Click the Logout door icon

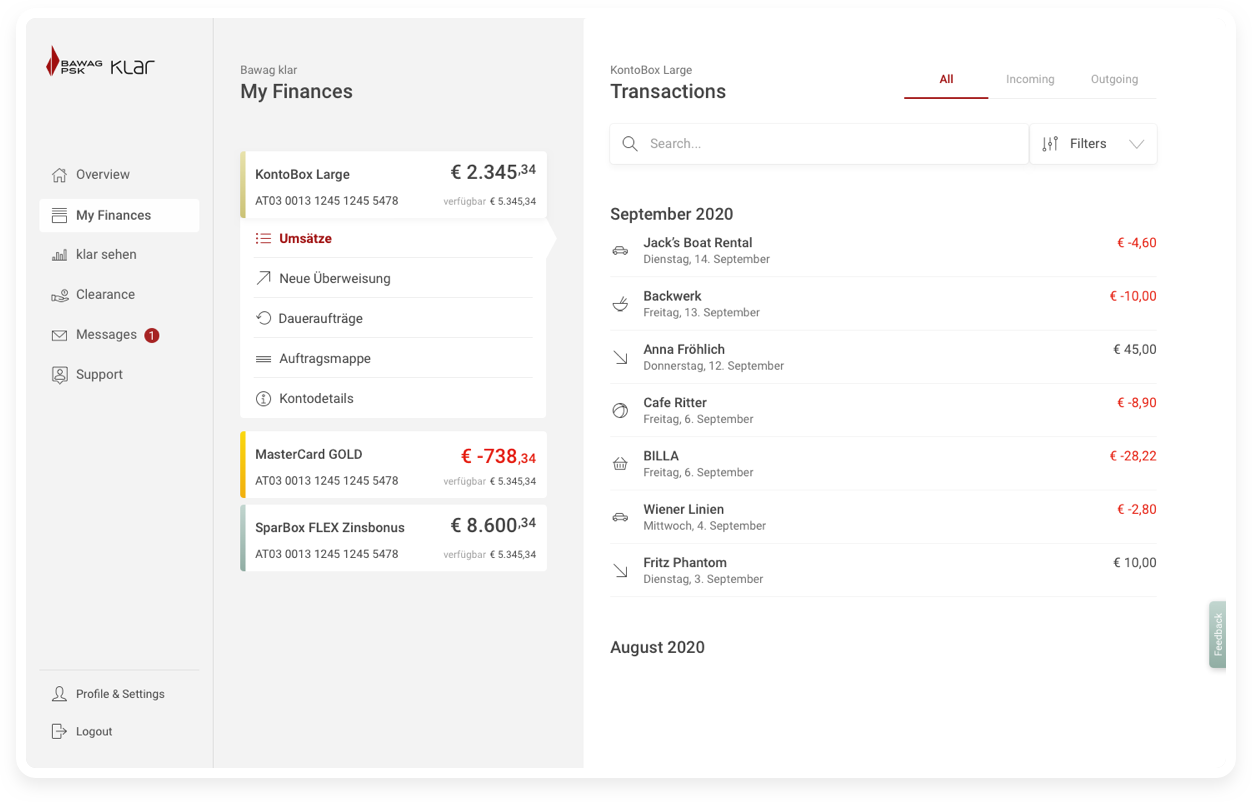point(59,732)
